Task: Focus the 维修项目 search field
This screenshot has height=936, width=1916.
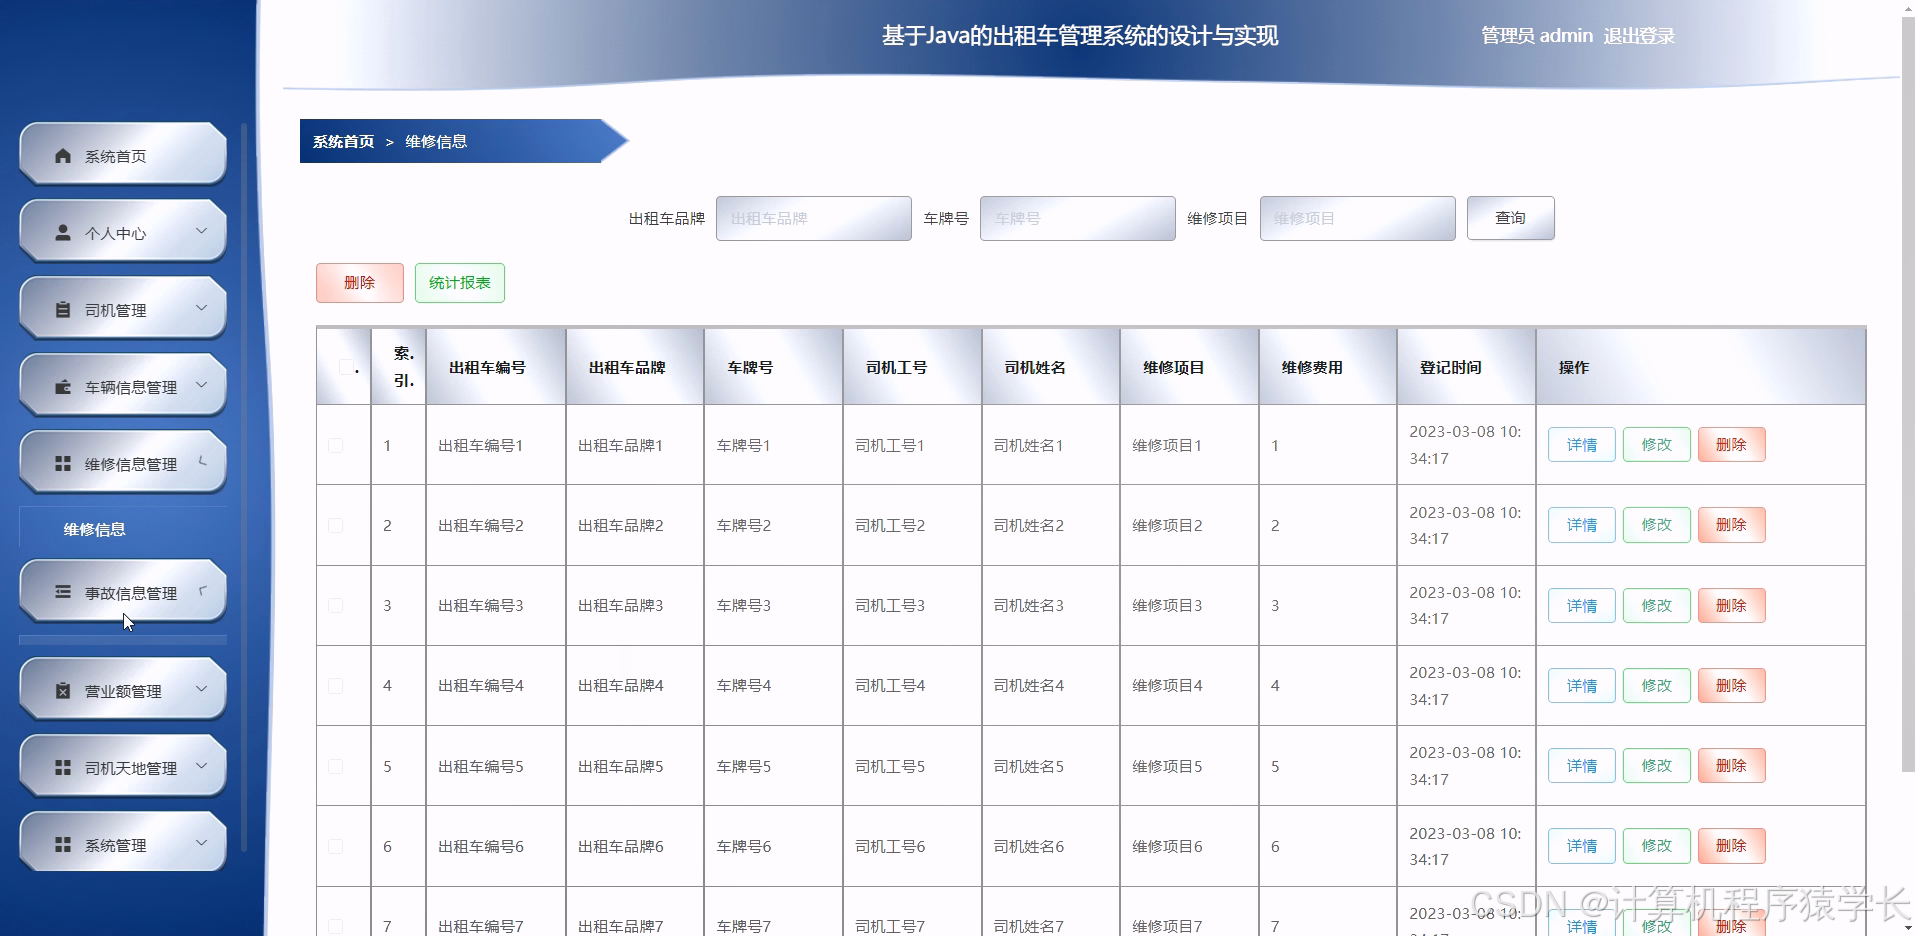Action: 1358,218
